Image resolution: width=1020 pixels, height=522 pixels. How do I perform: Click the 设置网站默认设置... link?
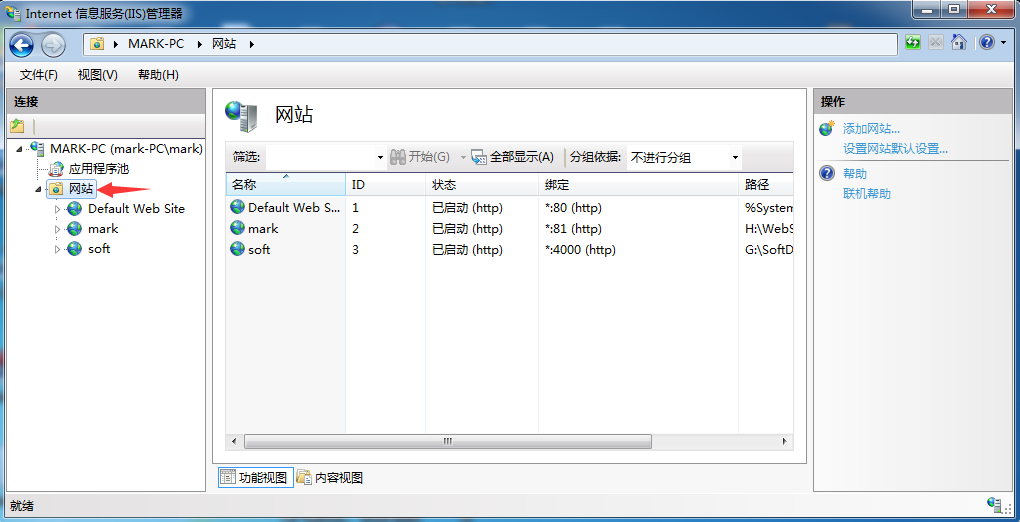tap(895, 148)
